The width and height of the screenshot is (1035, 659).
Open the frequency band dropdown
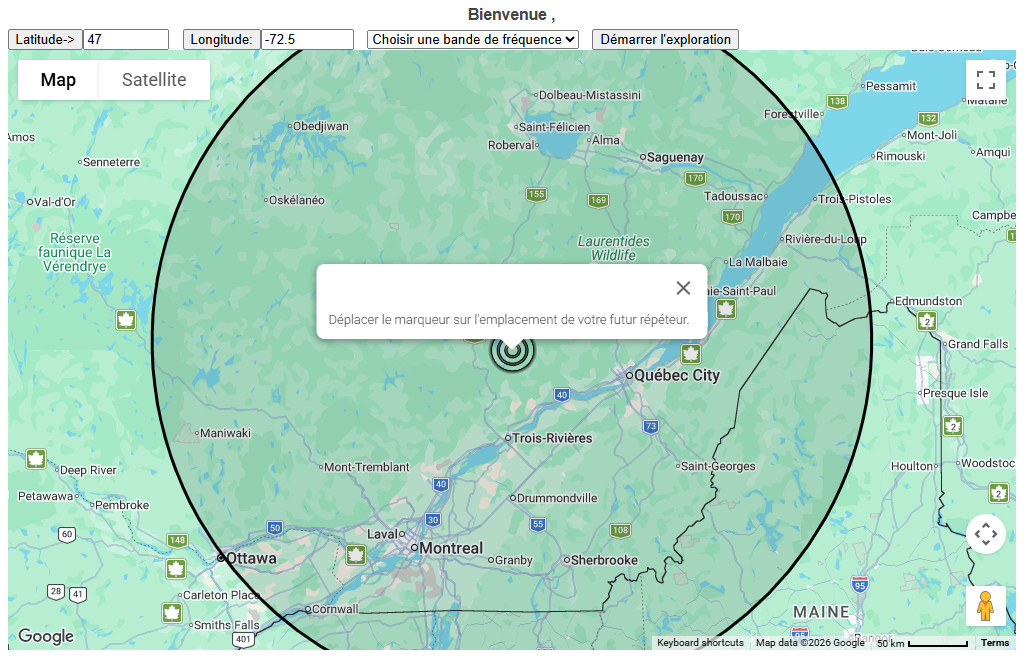pos(473,40)
